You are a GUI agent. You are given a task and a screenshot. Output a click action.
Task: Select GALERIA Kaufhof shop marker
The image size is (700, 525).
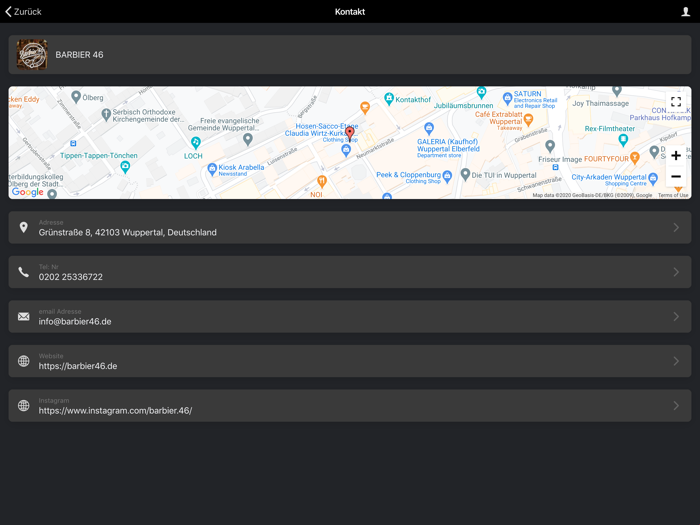point(429,129)
